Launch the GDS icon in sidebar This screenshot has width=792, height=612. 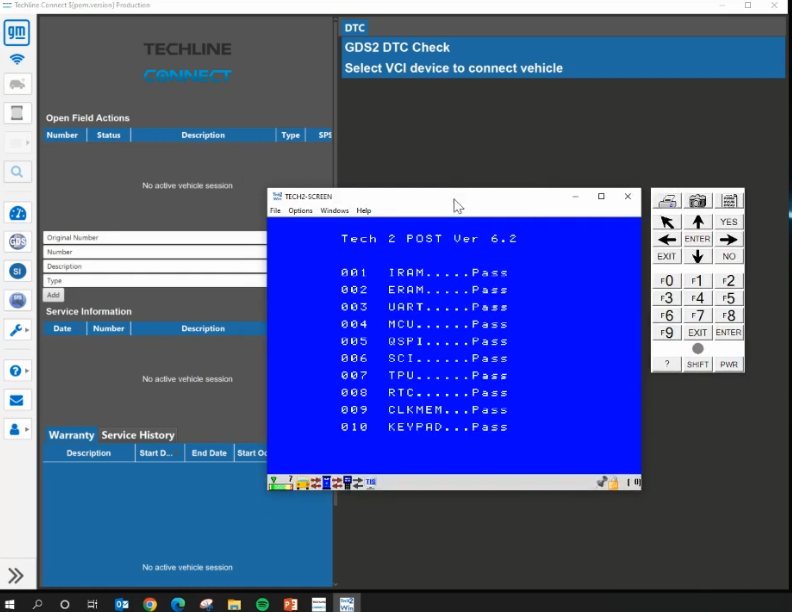click(x=17, y=241)
